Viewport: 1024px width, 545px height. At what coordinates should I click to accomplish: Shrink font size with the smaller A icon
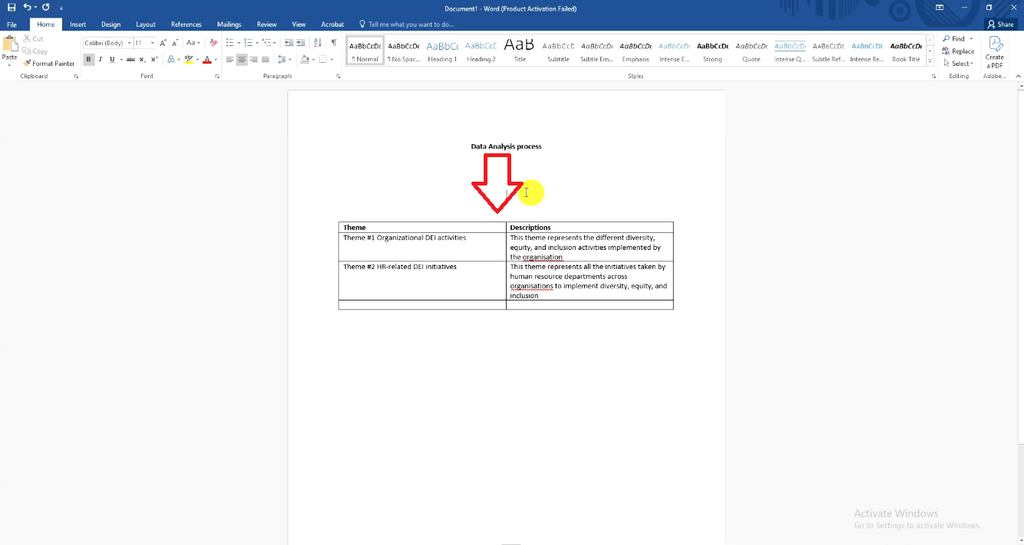(174, 43)
